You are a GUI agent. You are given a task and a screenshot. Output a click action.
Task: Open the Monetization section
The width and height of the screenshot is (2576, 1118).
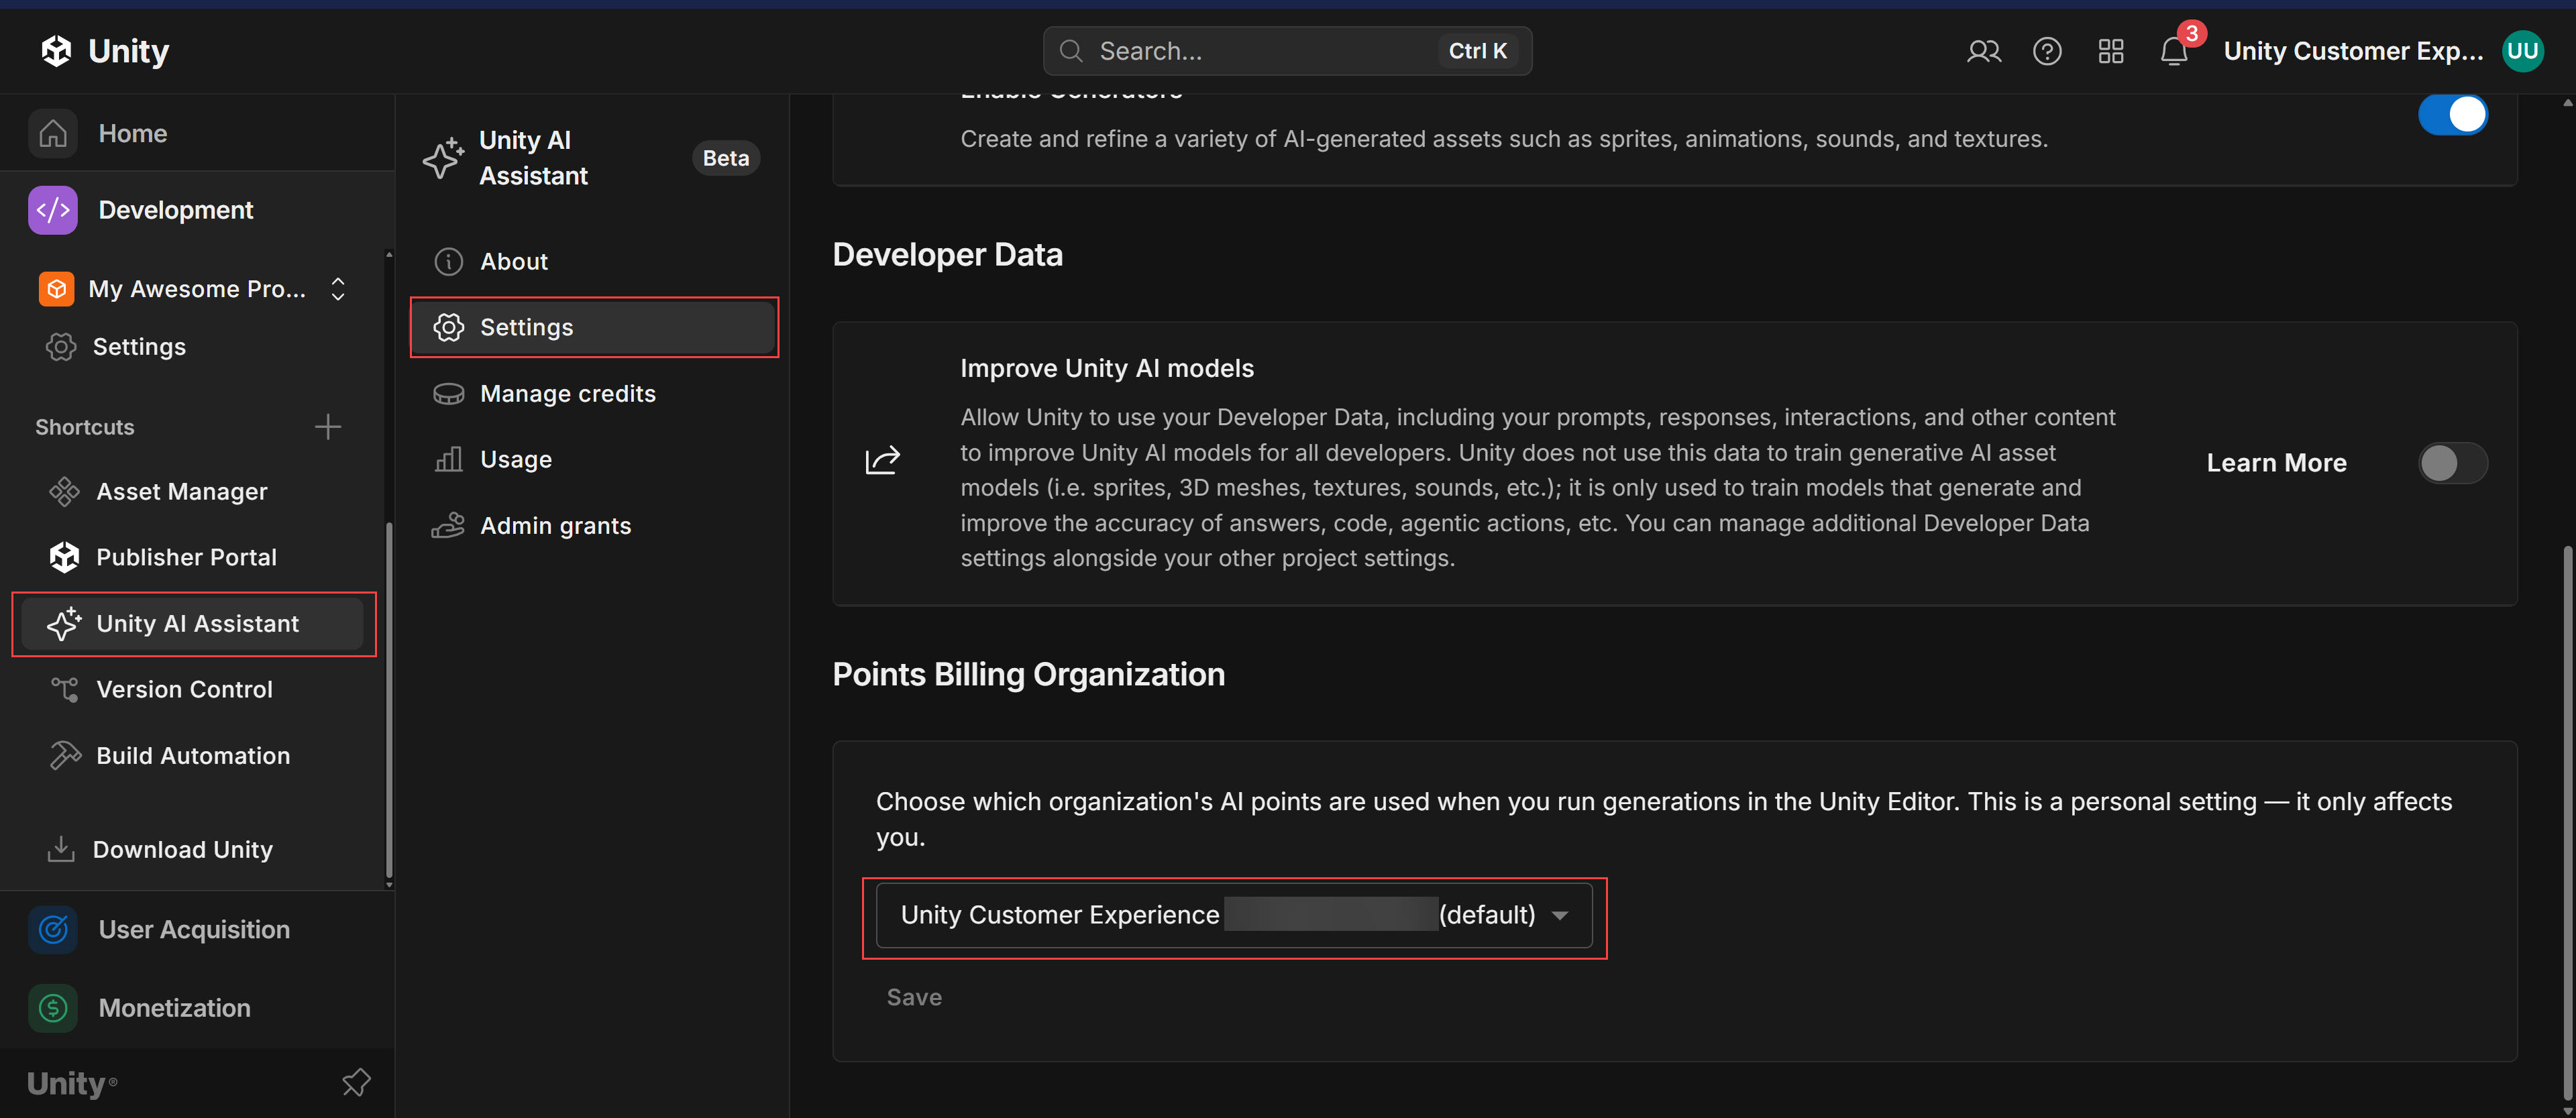197,1008
